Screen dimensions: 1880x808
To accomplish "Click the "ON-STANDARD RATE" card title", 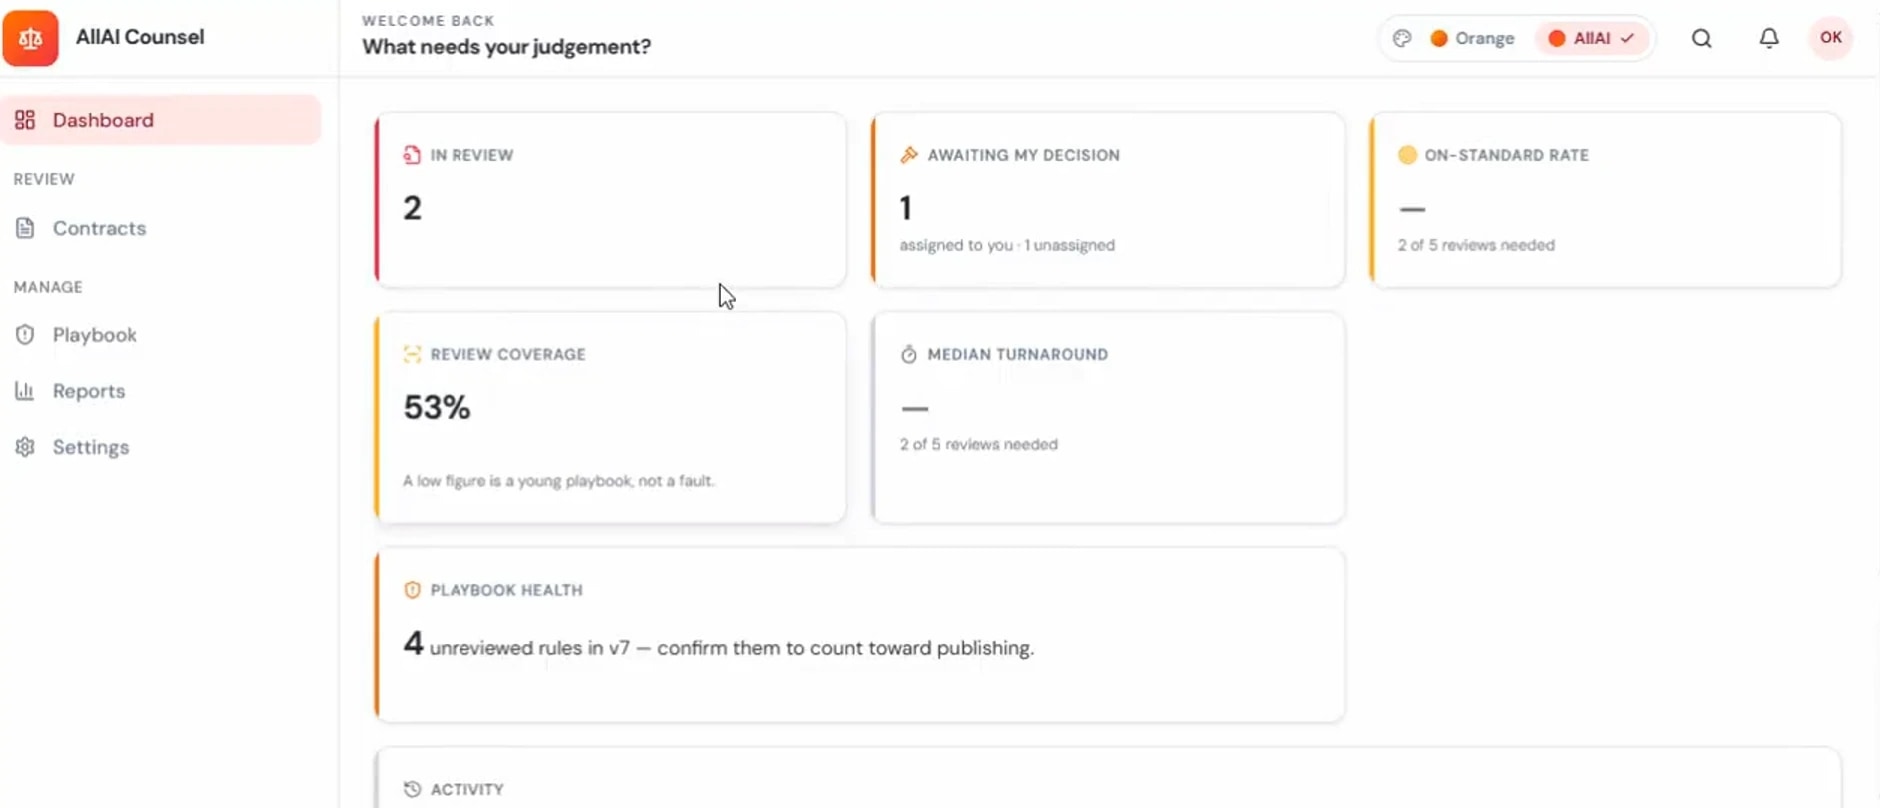I will 1507,155.
